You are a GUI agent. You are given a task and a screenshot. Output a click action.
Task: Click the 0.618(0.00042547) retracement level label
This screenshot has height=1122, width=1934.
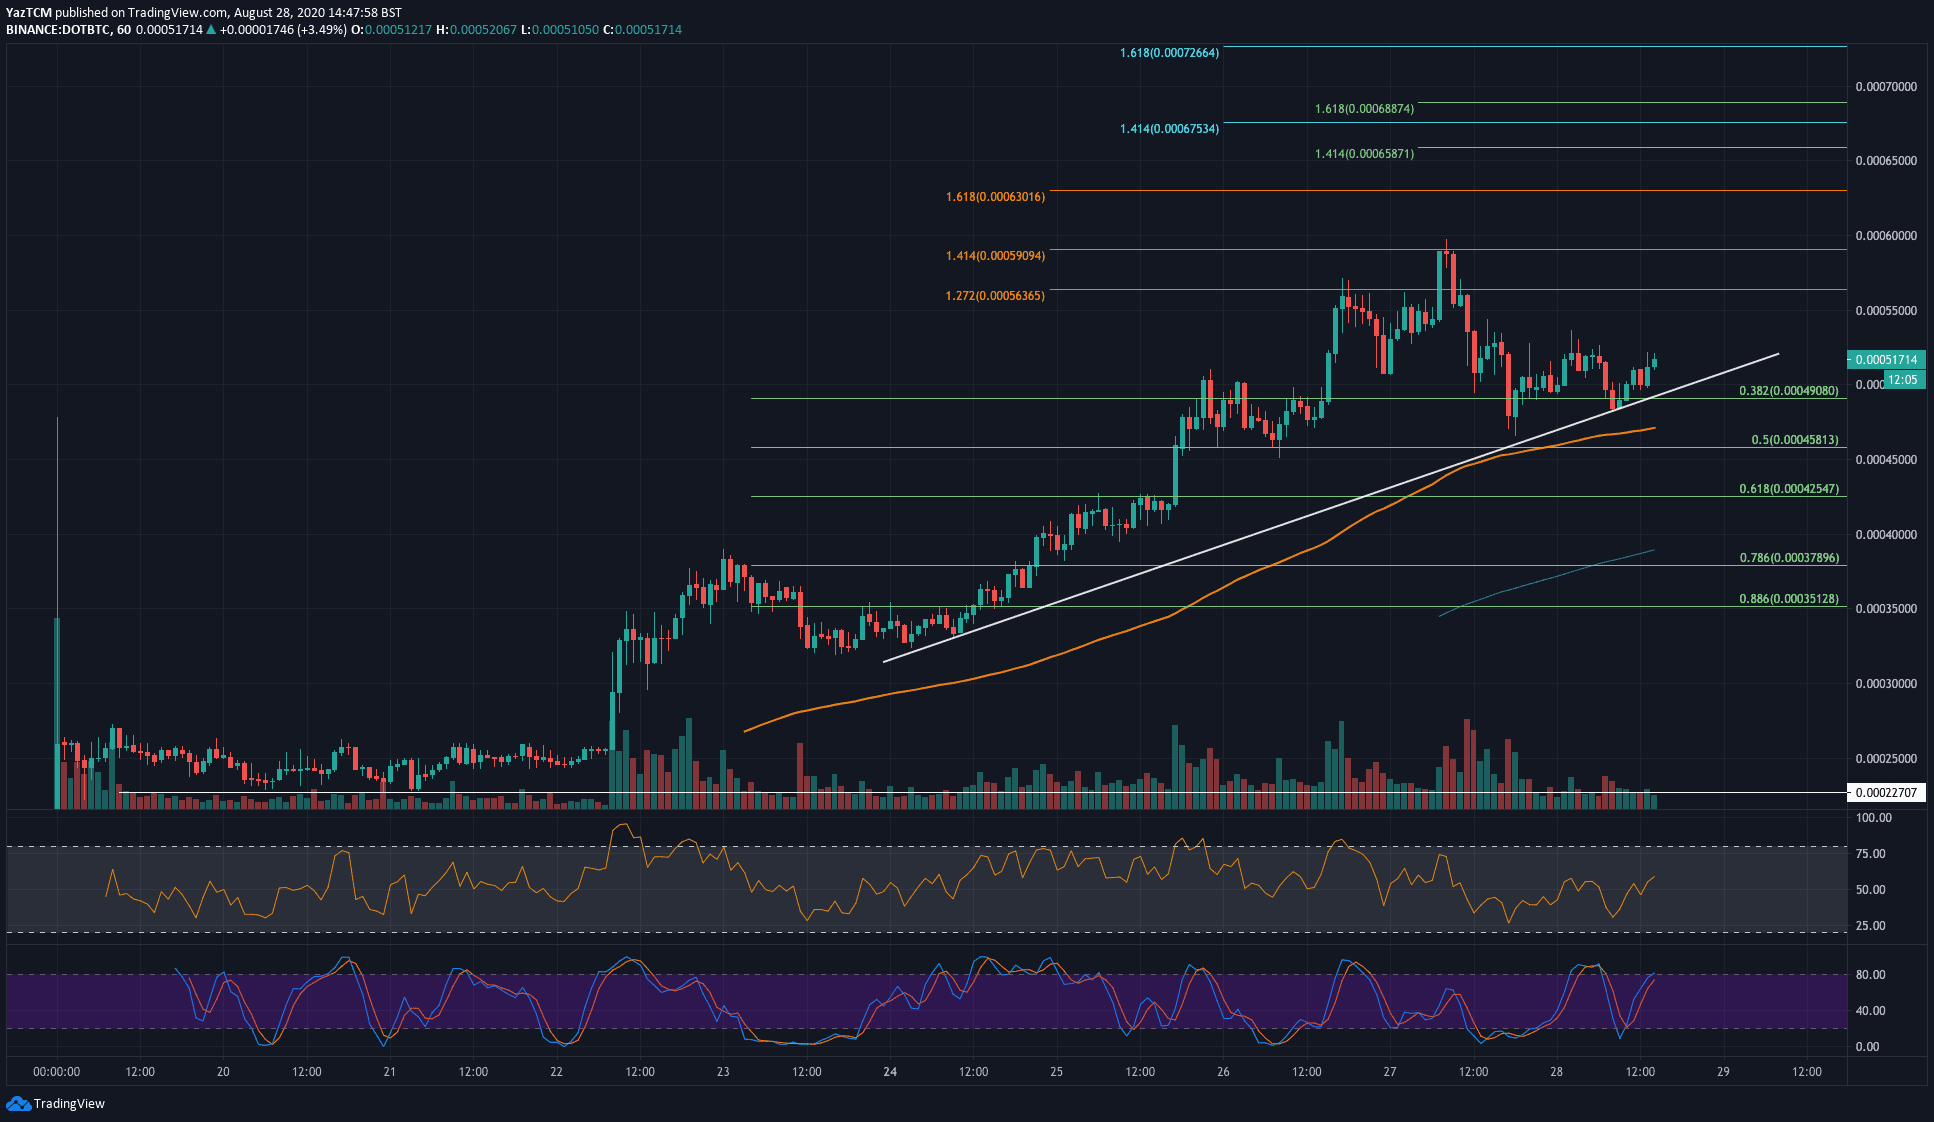[1788, 489]
